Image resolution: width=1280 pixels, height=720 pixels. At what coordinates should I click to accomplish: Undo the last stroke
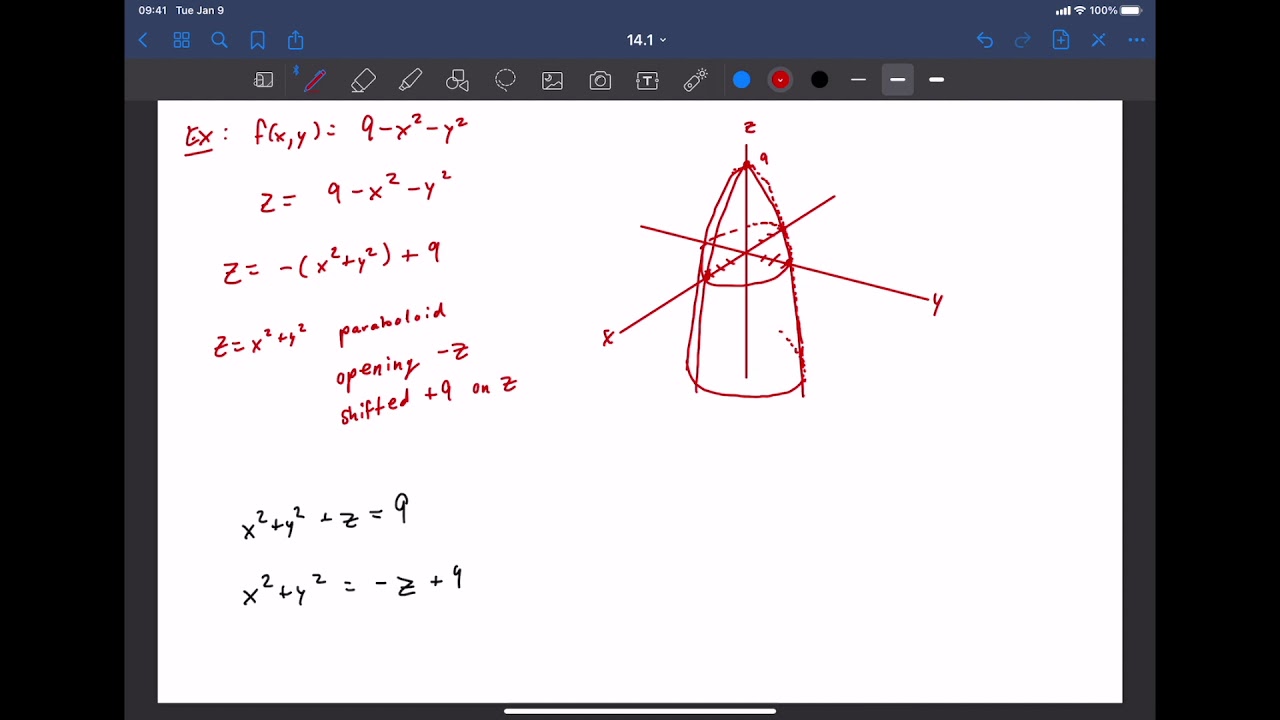tap(985, 40)
